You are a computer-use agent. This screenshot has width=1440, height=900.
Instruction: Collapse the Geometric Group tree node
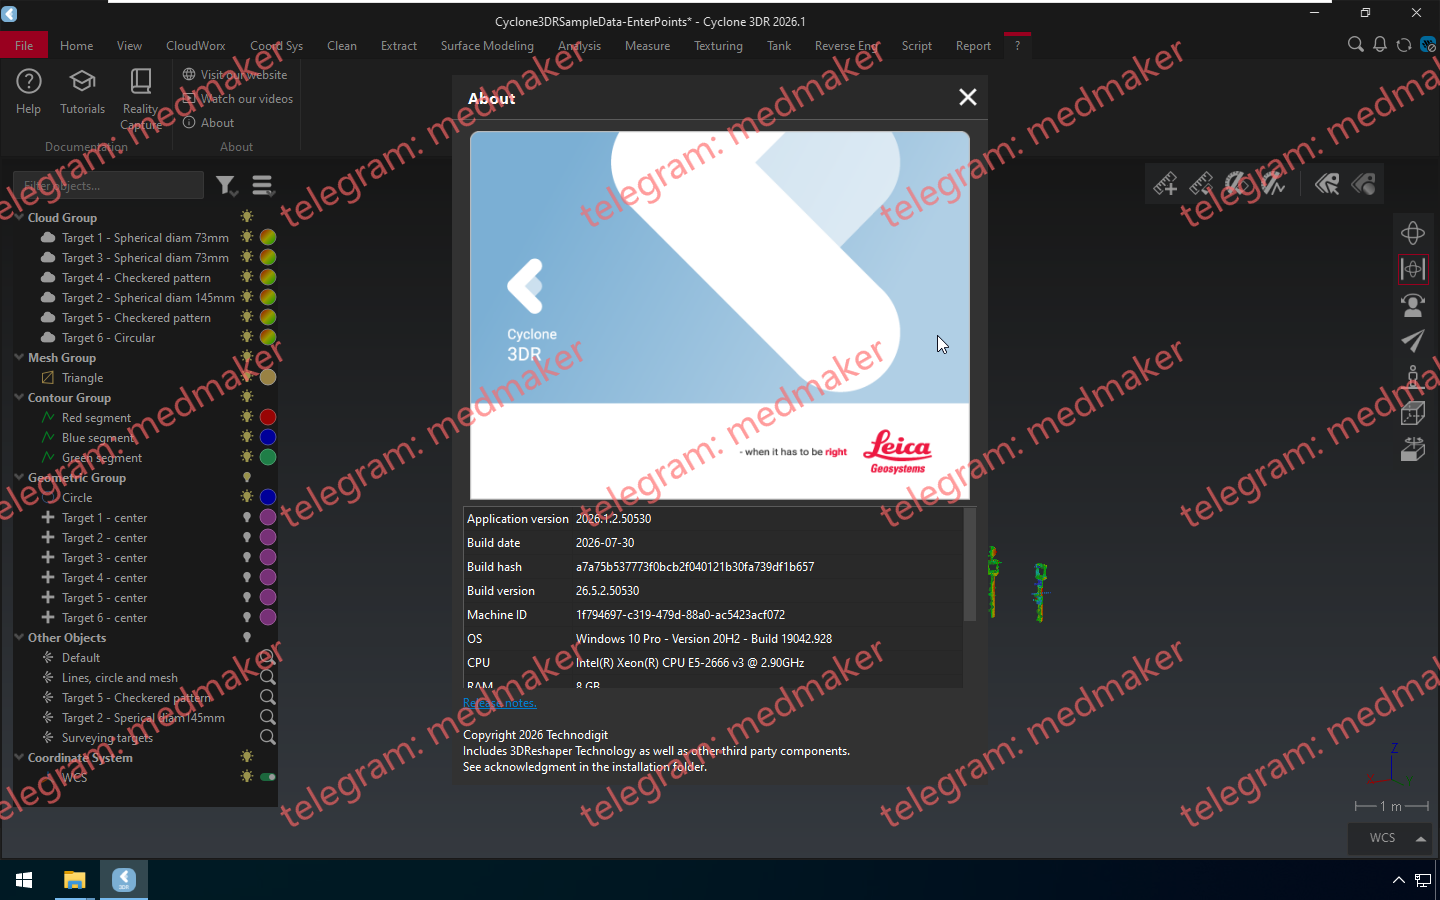[x=19, y=477]
